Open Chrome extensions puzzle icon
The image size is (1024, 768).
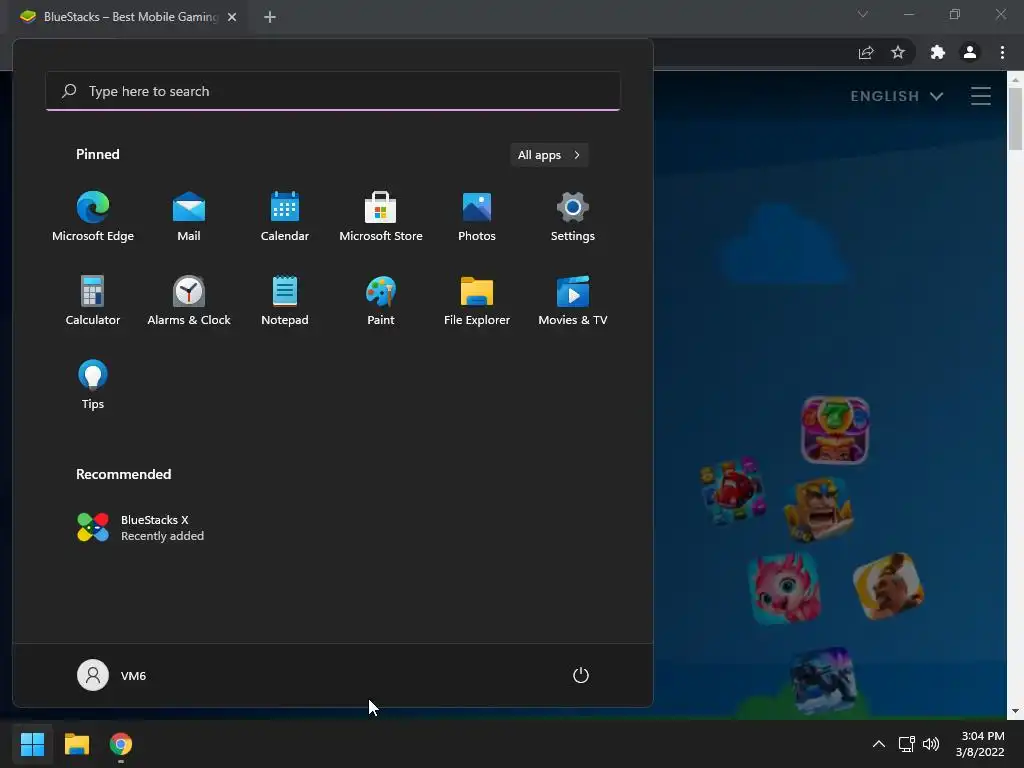pos(938,52)
